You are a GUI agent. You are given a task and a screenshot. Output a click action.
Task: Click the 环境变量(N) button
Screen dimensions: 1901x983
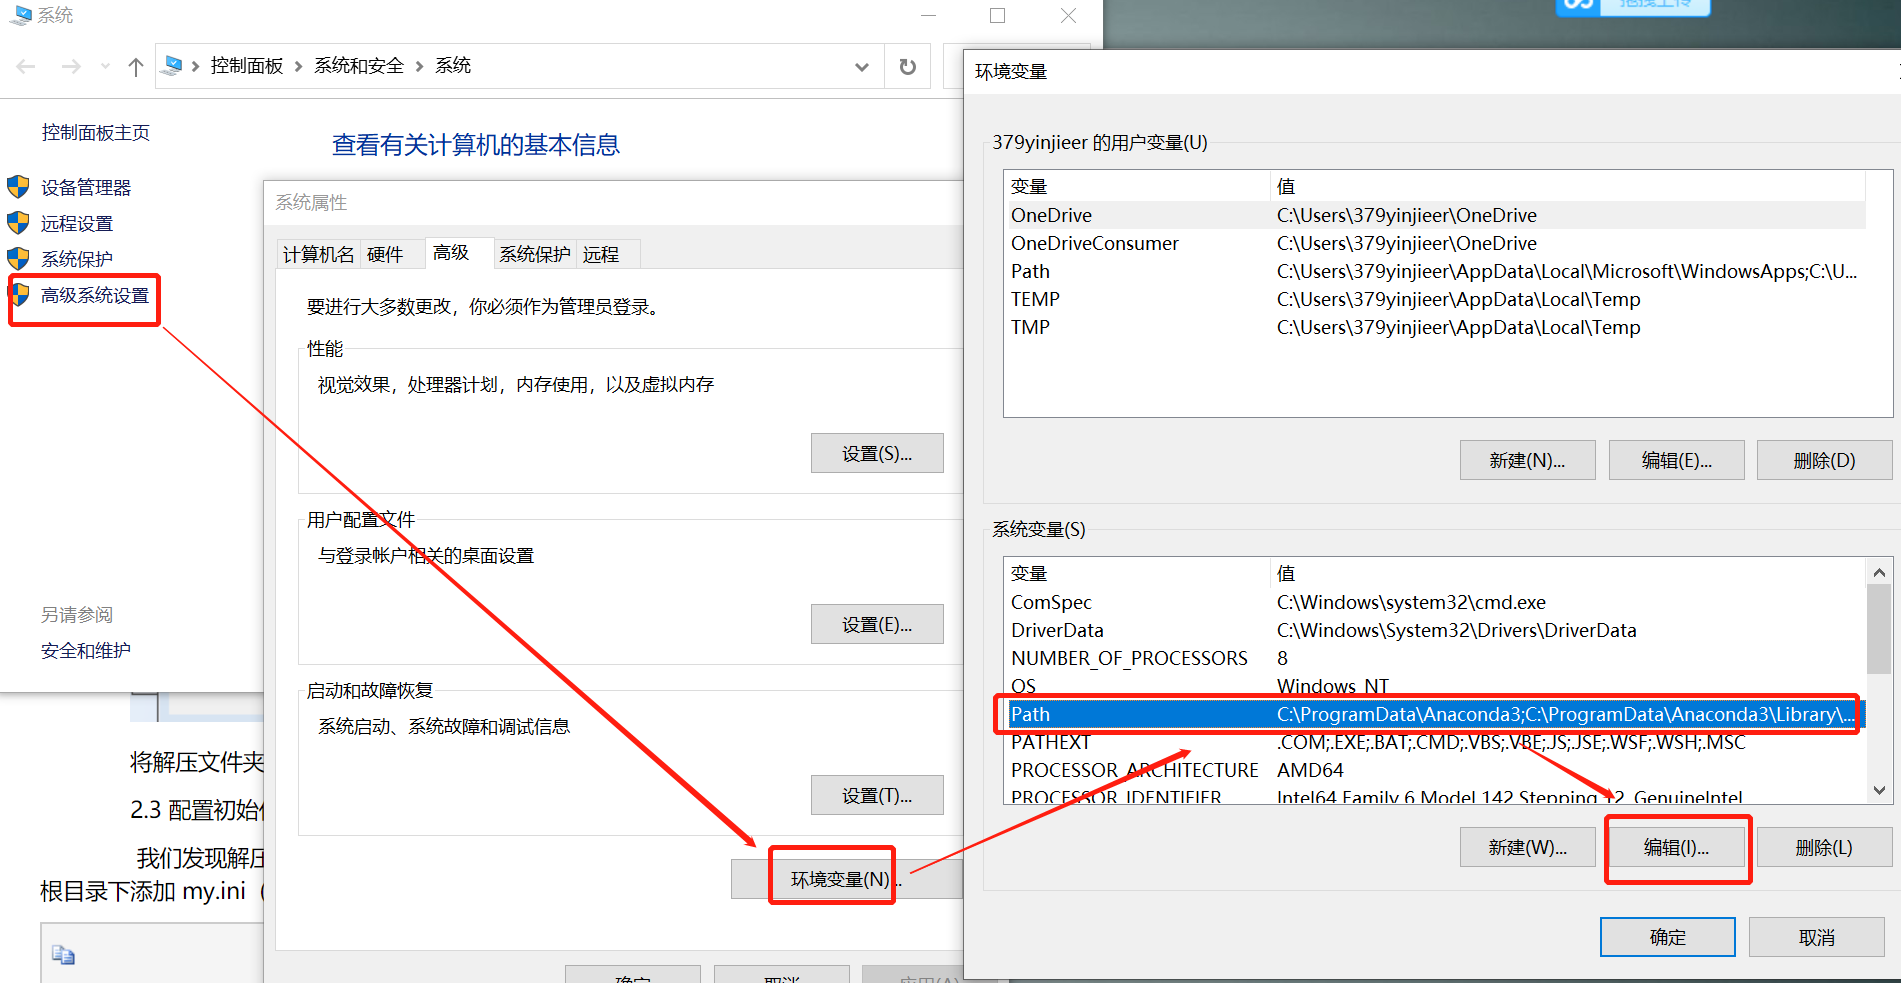(x=846, y=880)
